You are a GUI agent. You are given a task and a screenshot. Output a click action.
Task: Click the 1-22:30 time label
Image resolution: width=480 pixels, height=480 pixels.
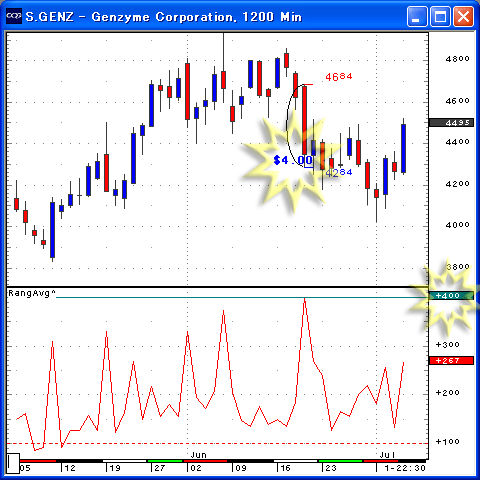405,468
